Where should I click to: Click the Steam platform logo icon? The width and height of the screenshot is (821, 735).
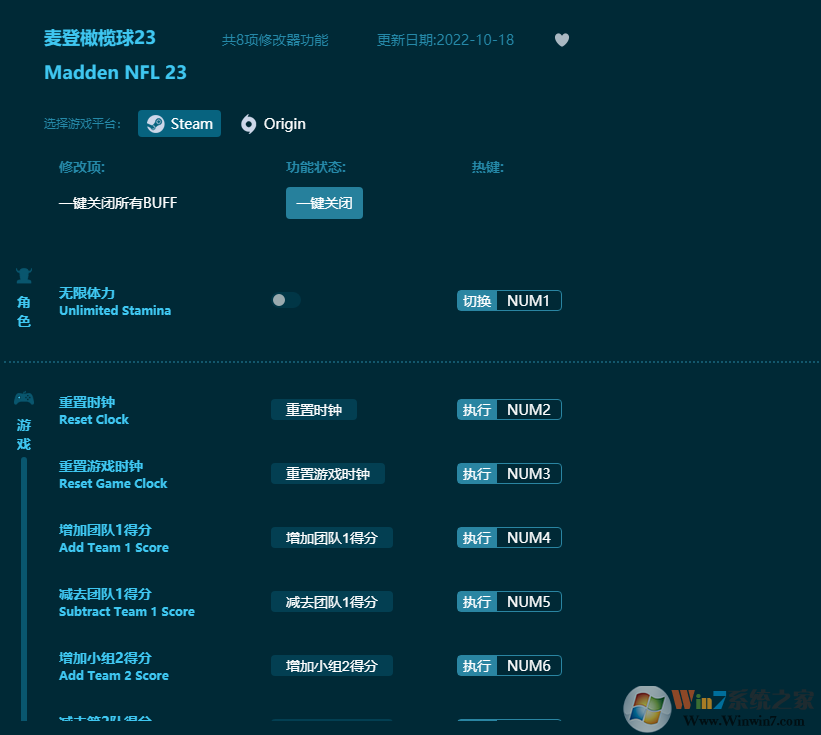tap(155, 123)
